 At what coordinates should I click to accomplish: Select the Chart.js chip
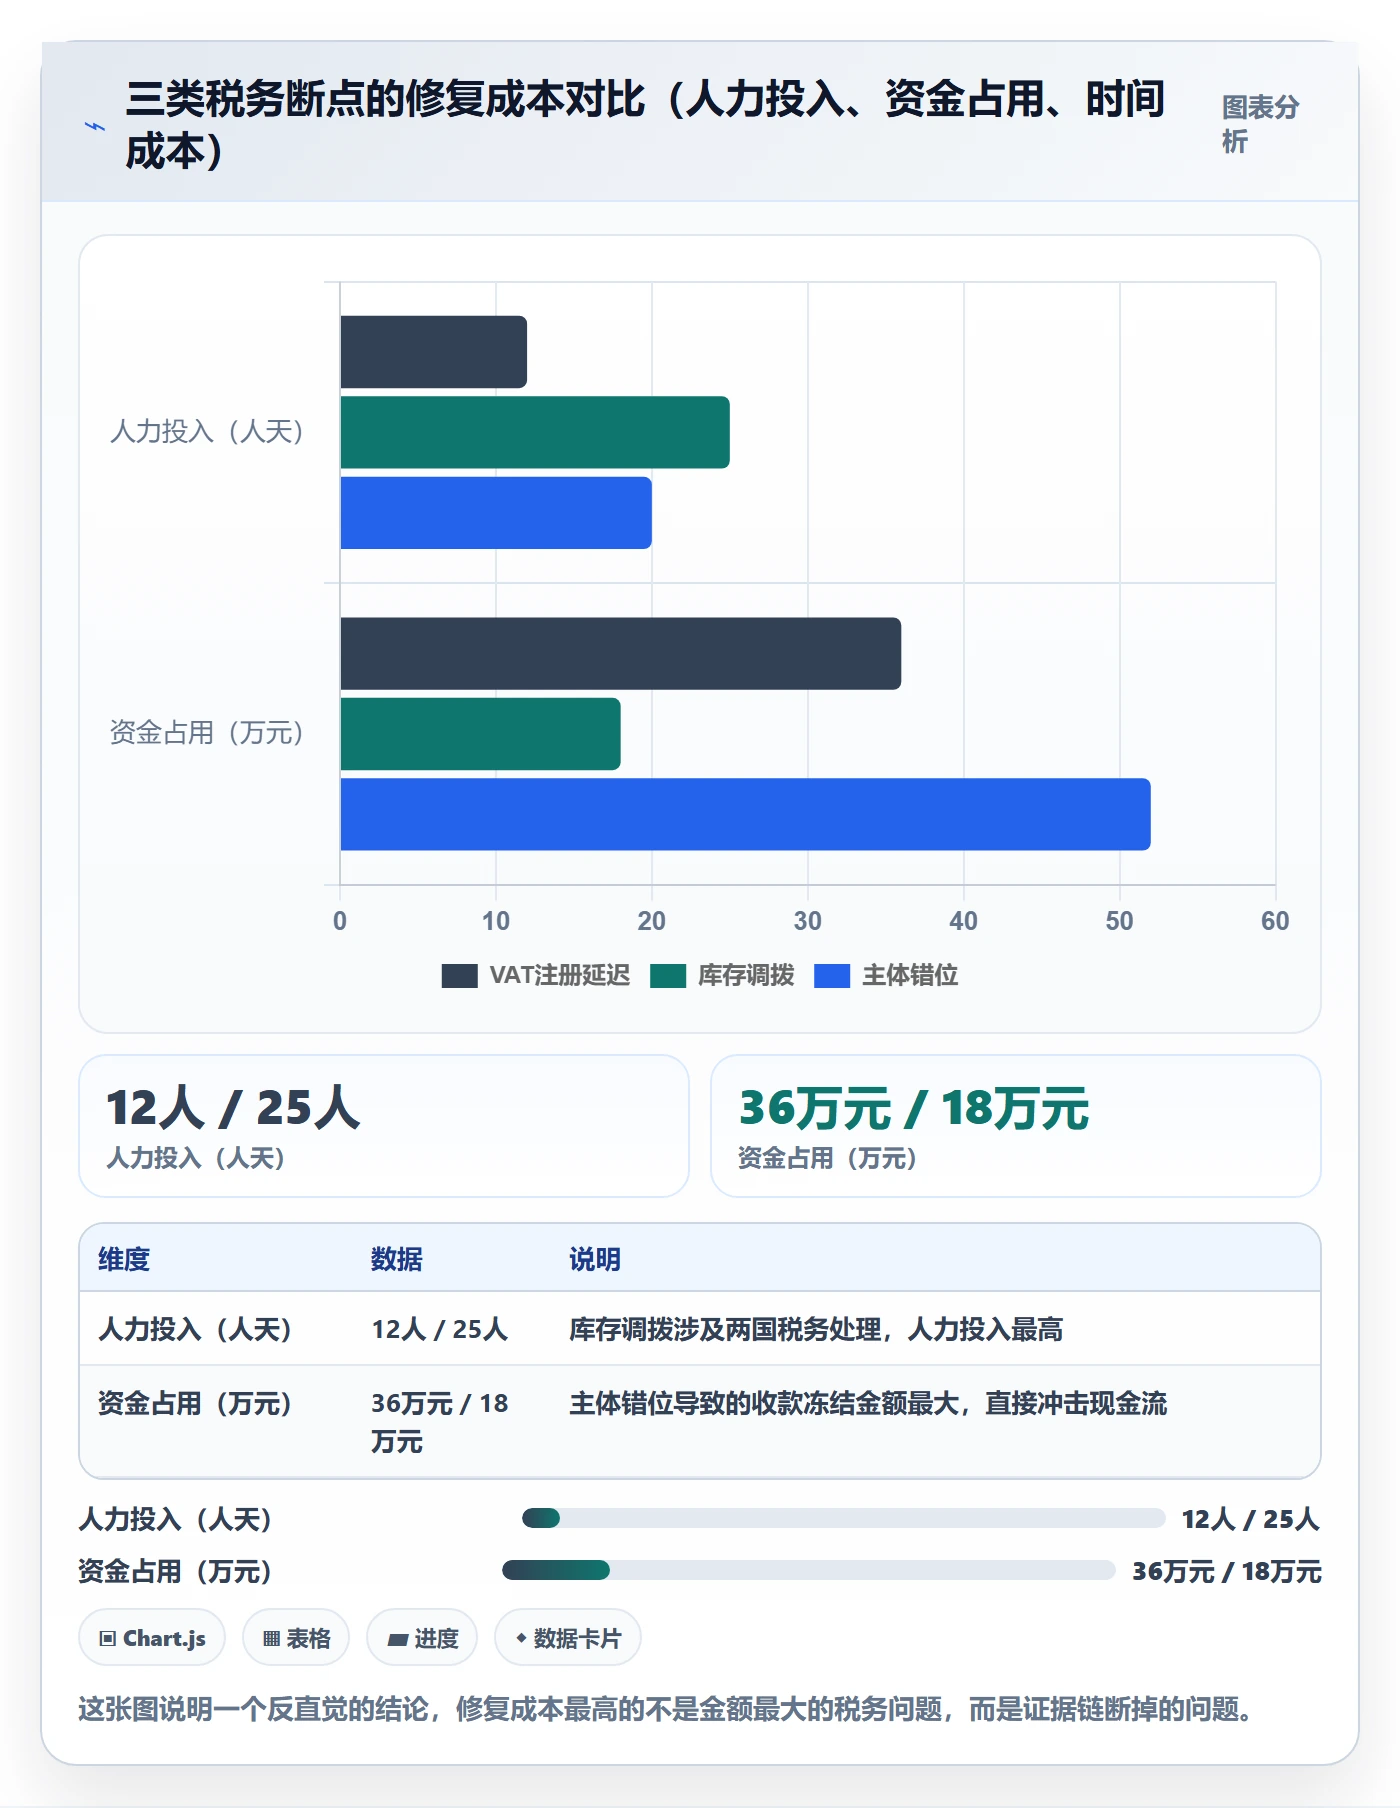pos(152,1638)
